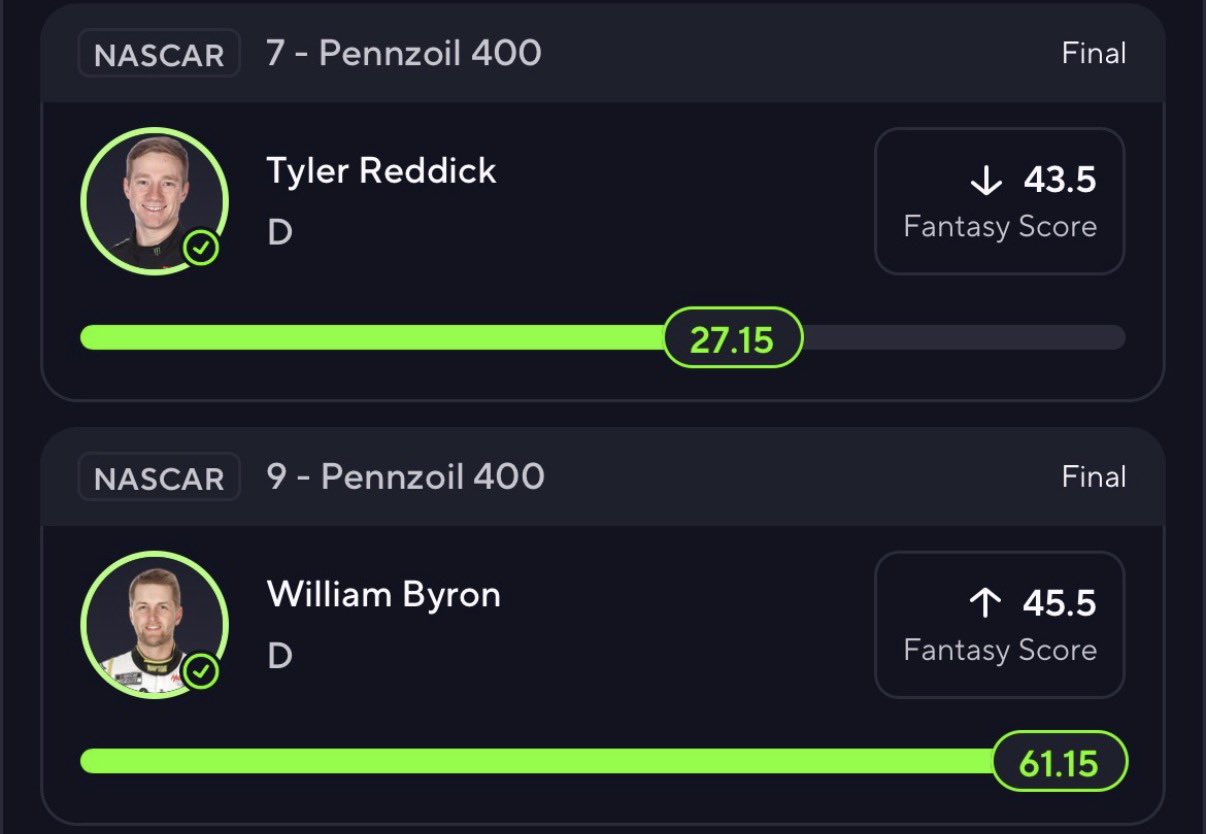Screen dimensions: 1206x834
Task: Click the Final status on Byron's card
Action: [x=1093, y=477]
